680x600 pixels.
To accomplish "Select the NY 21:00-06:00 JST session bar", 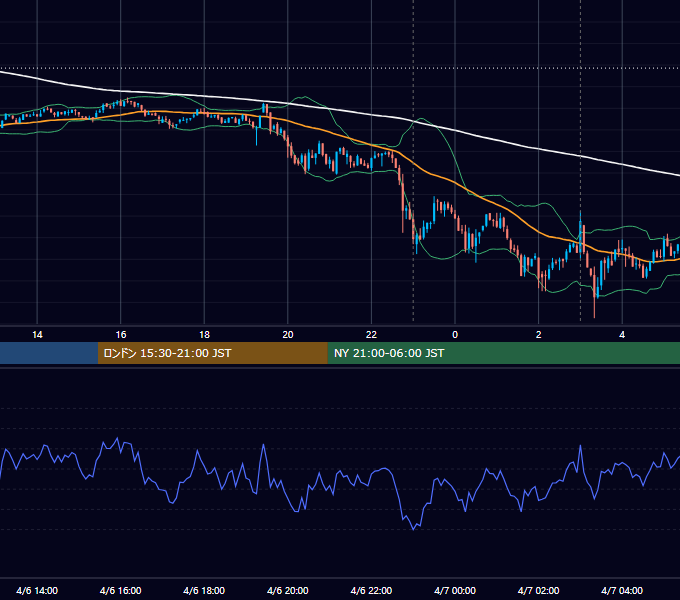I will [x=503, y=353].
